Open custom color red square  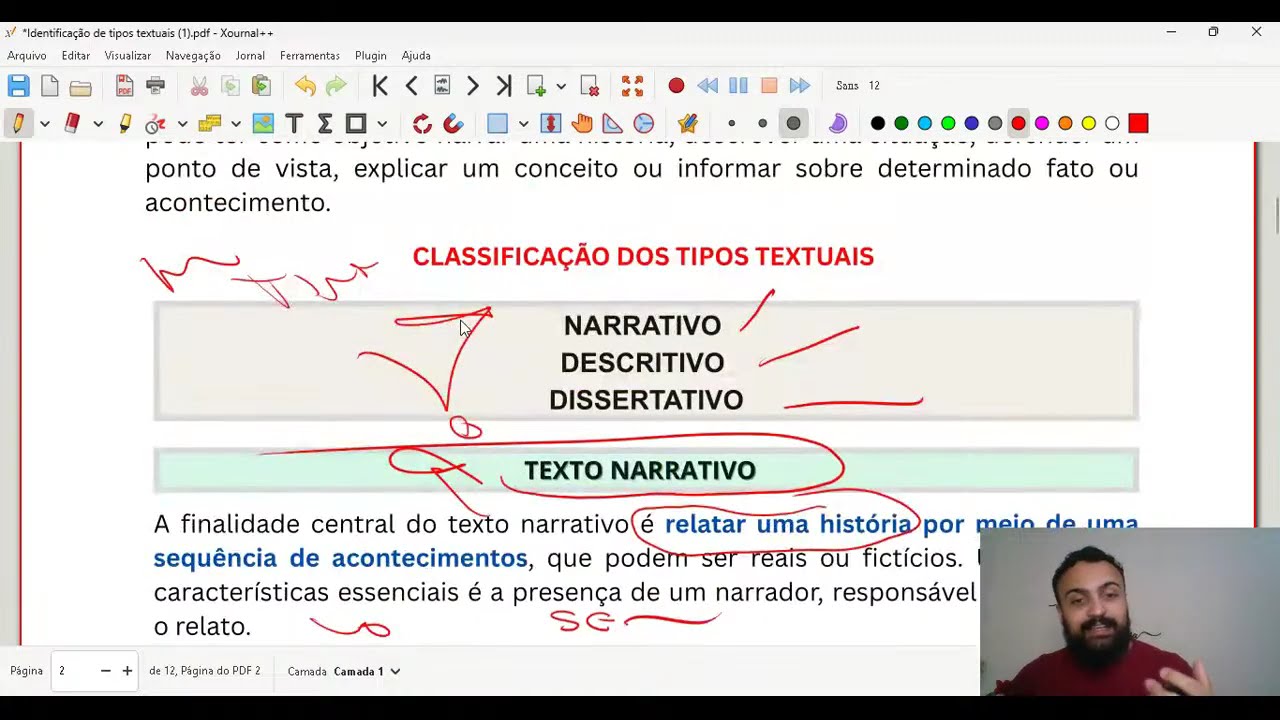pos(1138,124)
